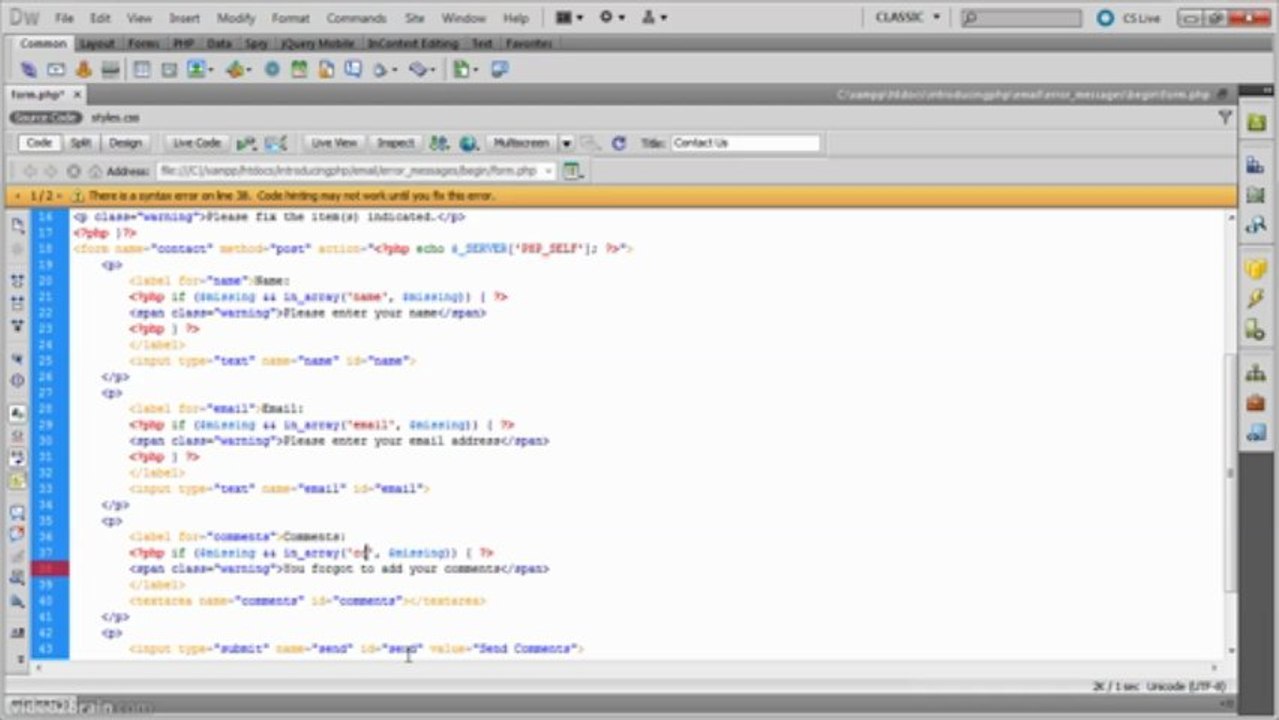Click the home icon beside Address
Viewport: 1279px width, 720px height.
coord(95,171)
